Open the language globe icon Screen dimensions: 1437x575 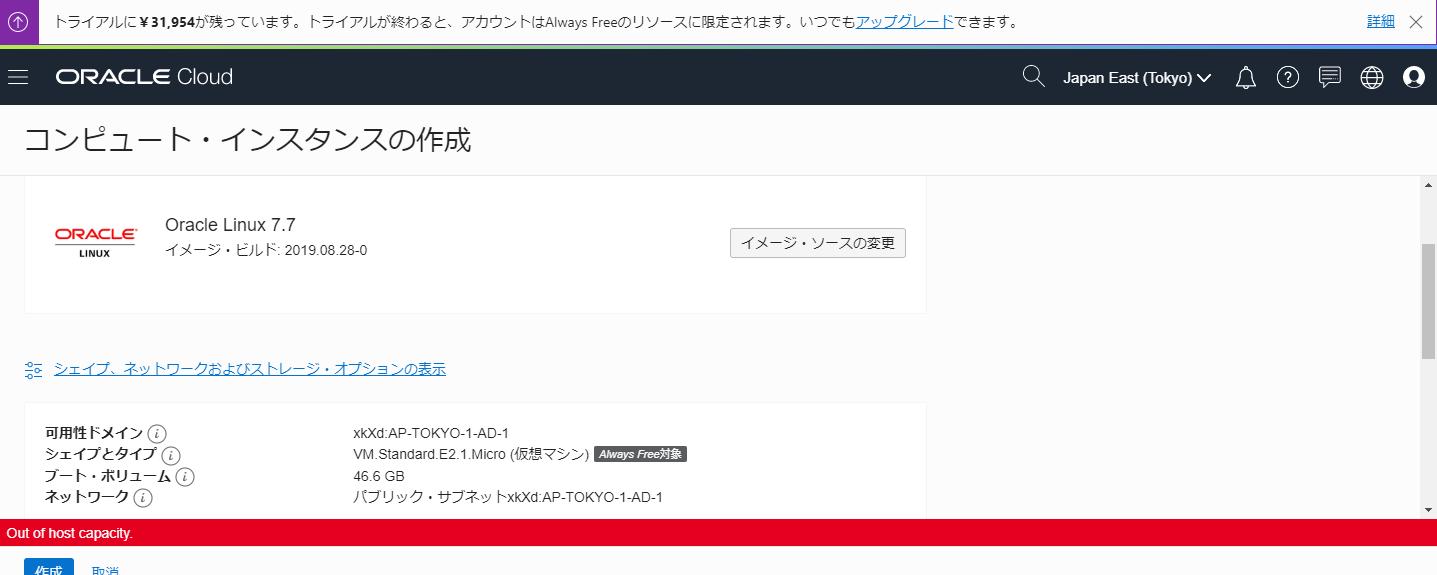click(x=1372, y=77)
